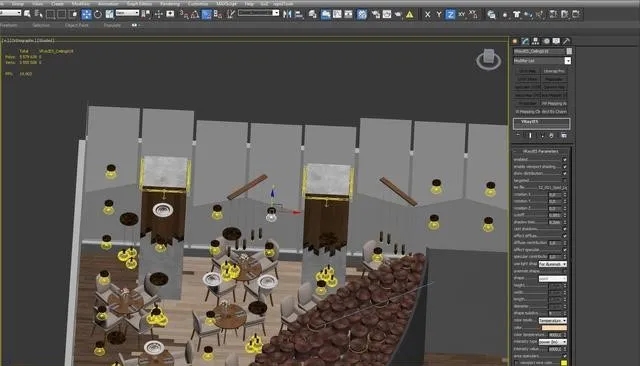Activate the Select and Move tool

tap(87, 14)
